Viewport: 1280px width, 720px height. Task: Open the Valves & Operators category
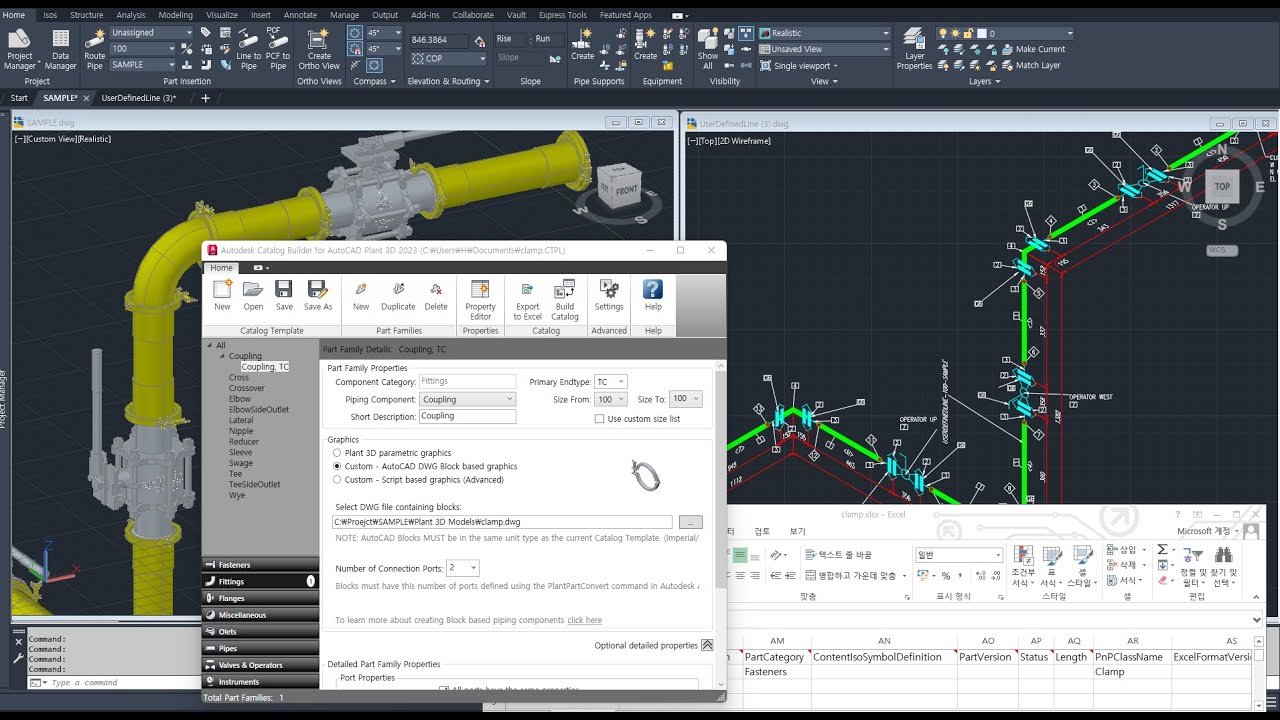point(260,665)
